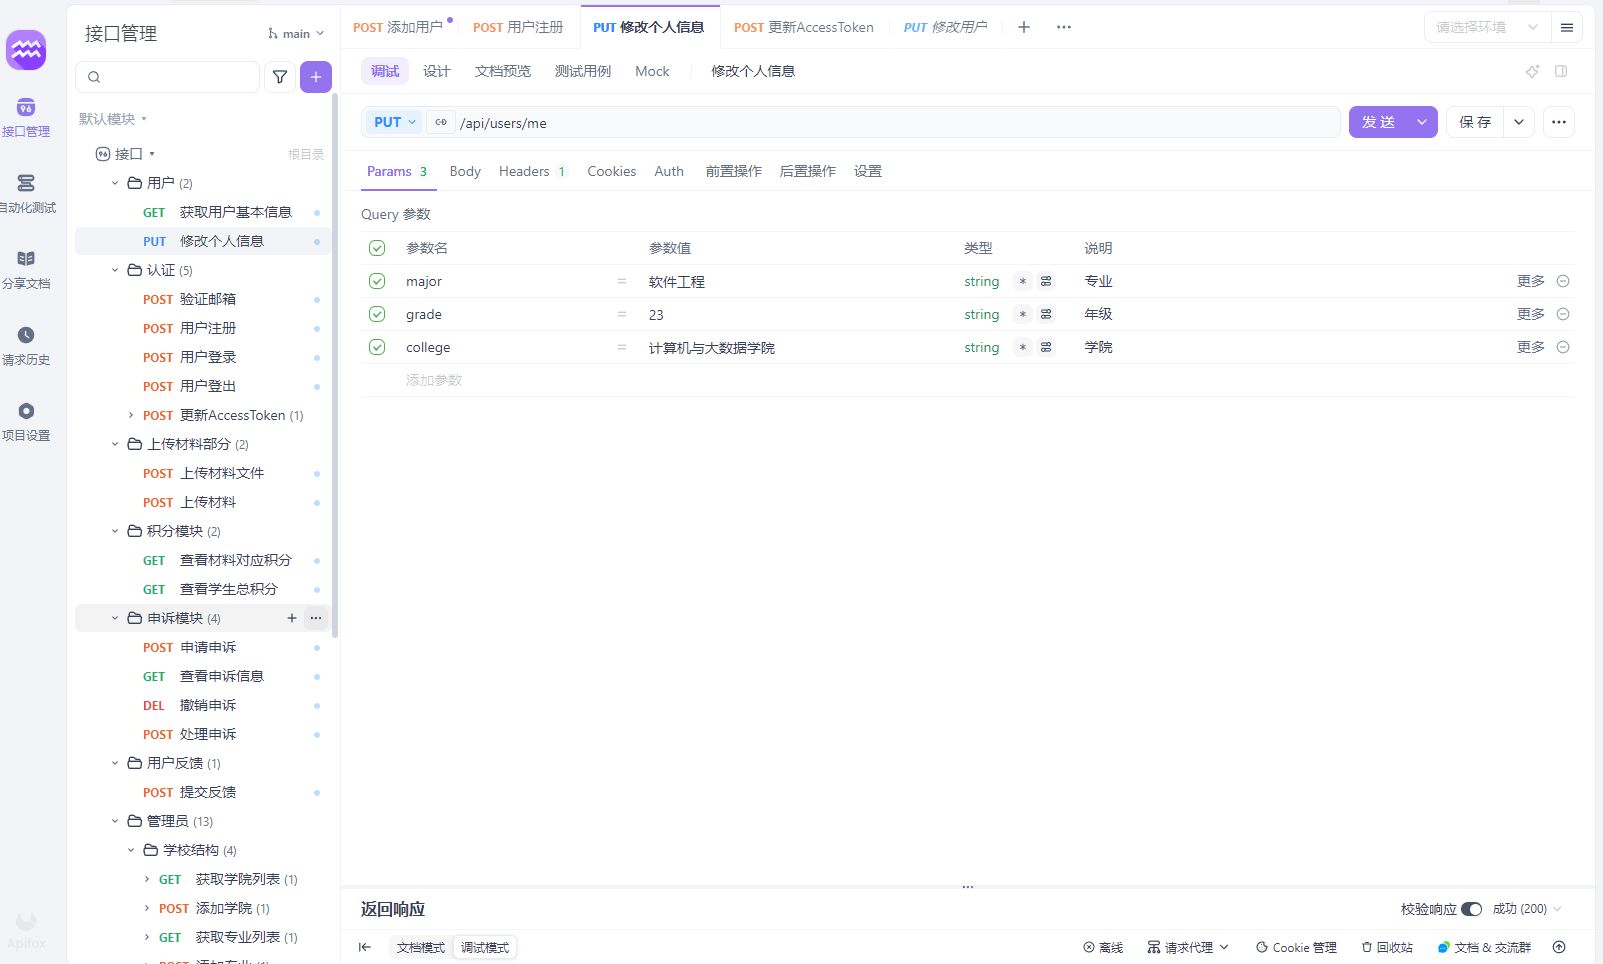Screen dimensions: 1603x964
Task: Click the dynamic value icon in major row
Action: [x=1046, y=281]
